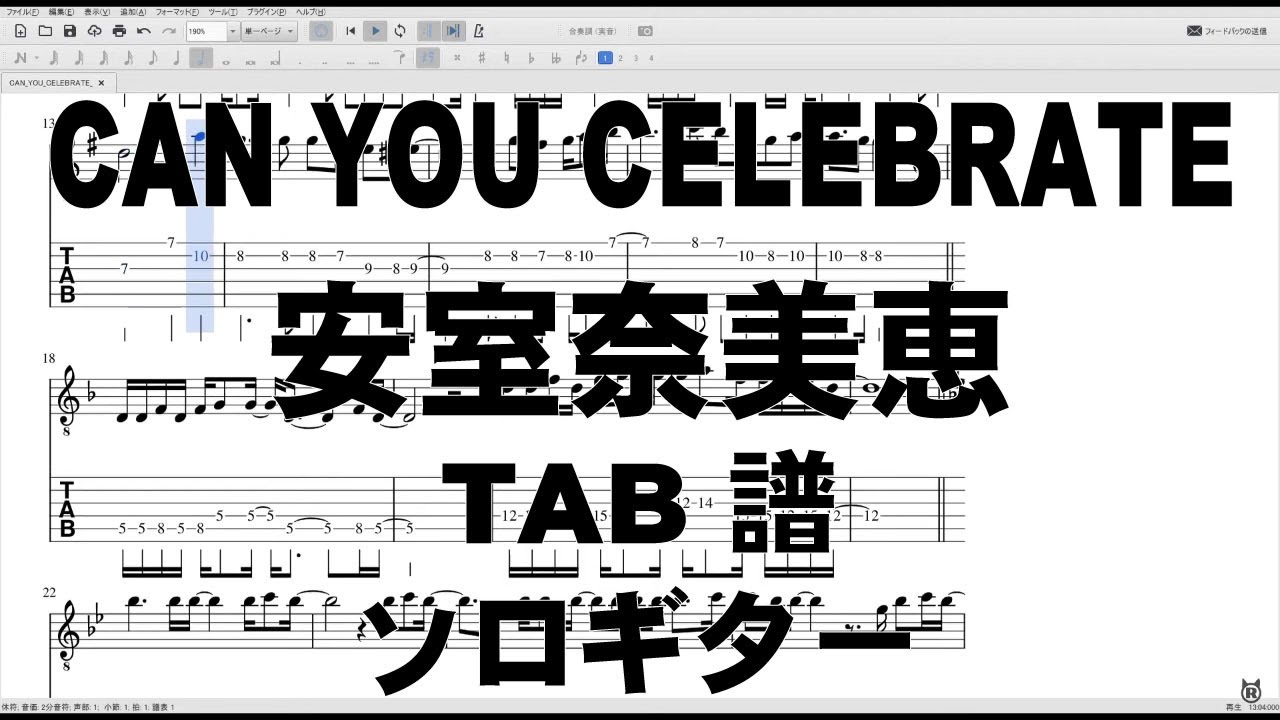Open the ヘルプ(H) menu

coord(310,11)
